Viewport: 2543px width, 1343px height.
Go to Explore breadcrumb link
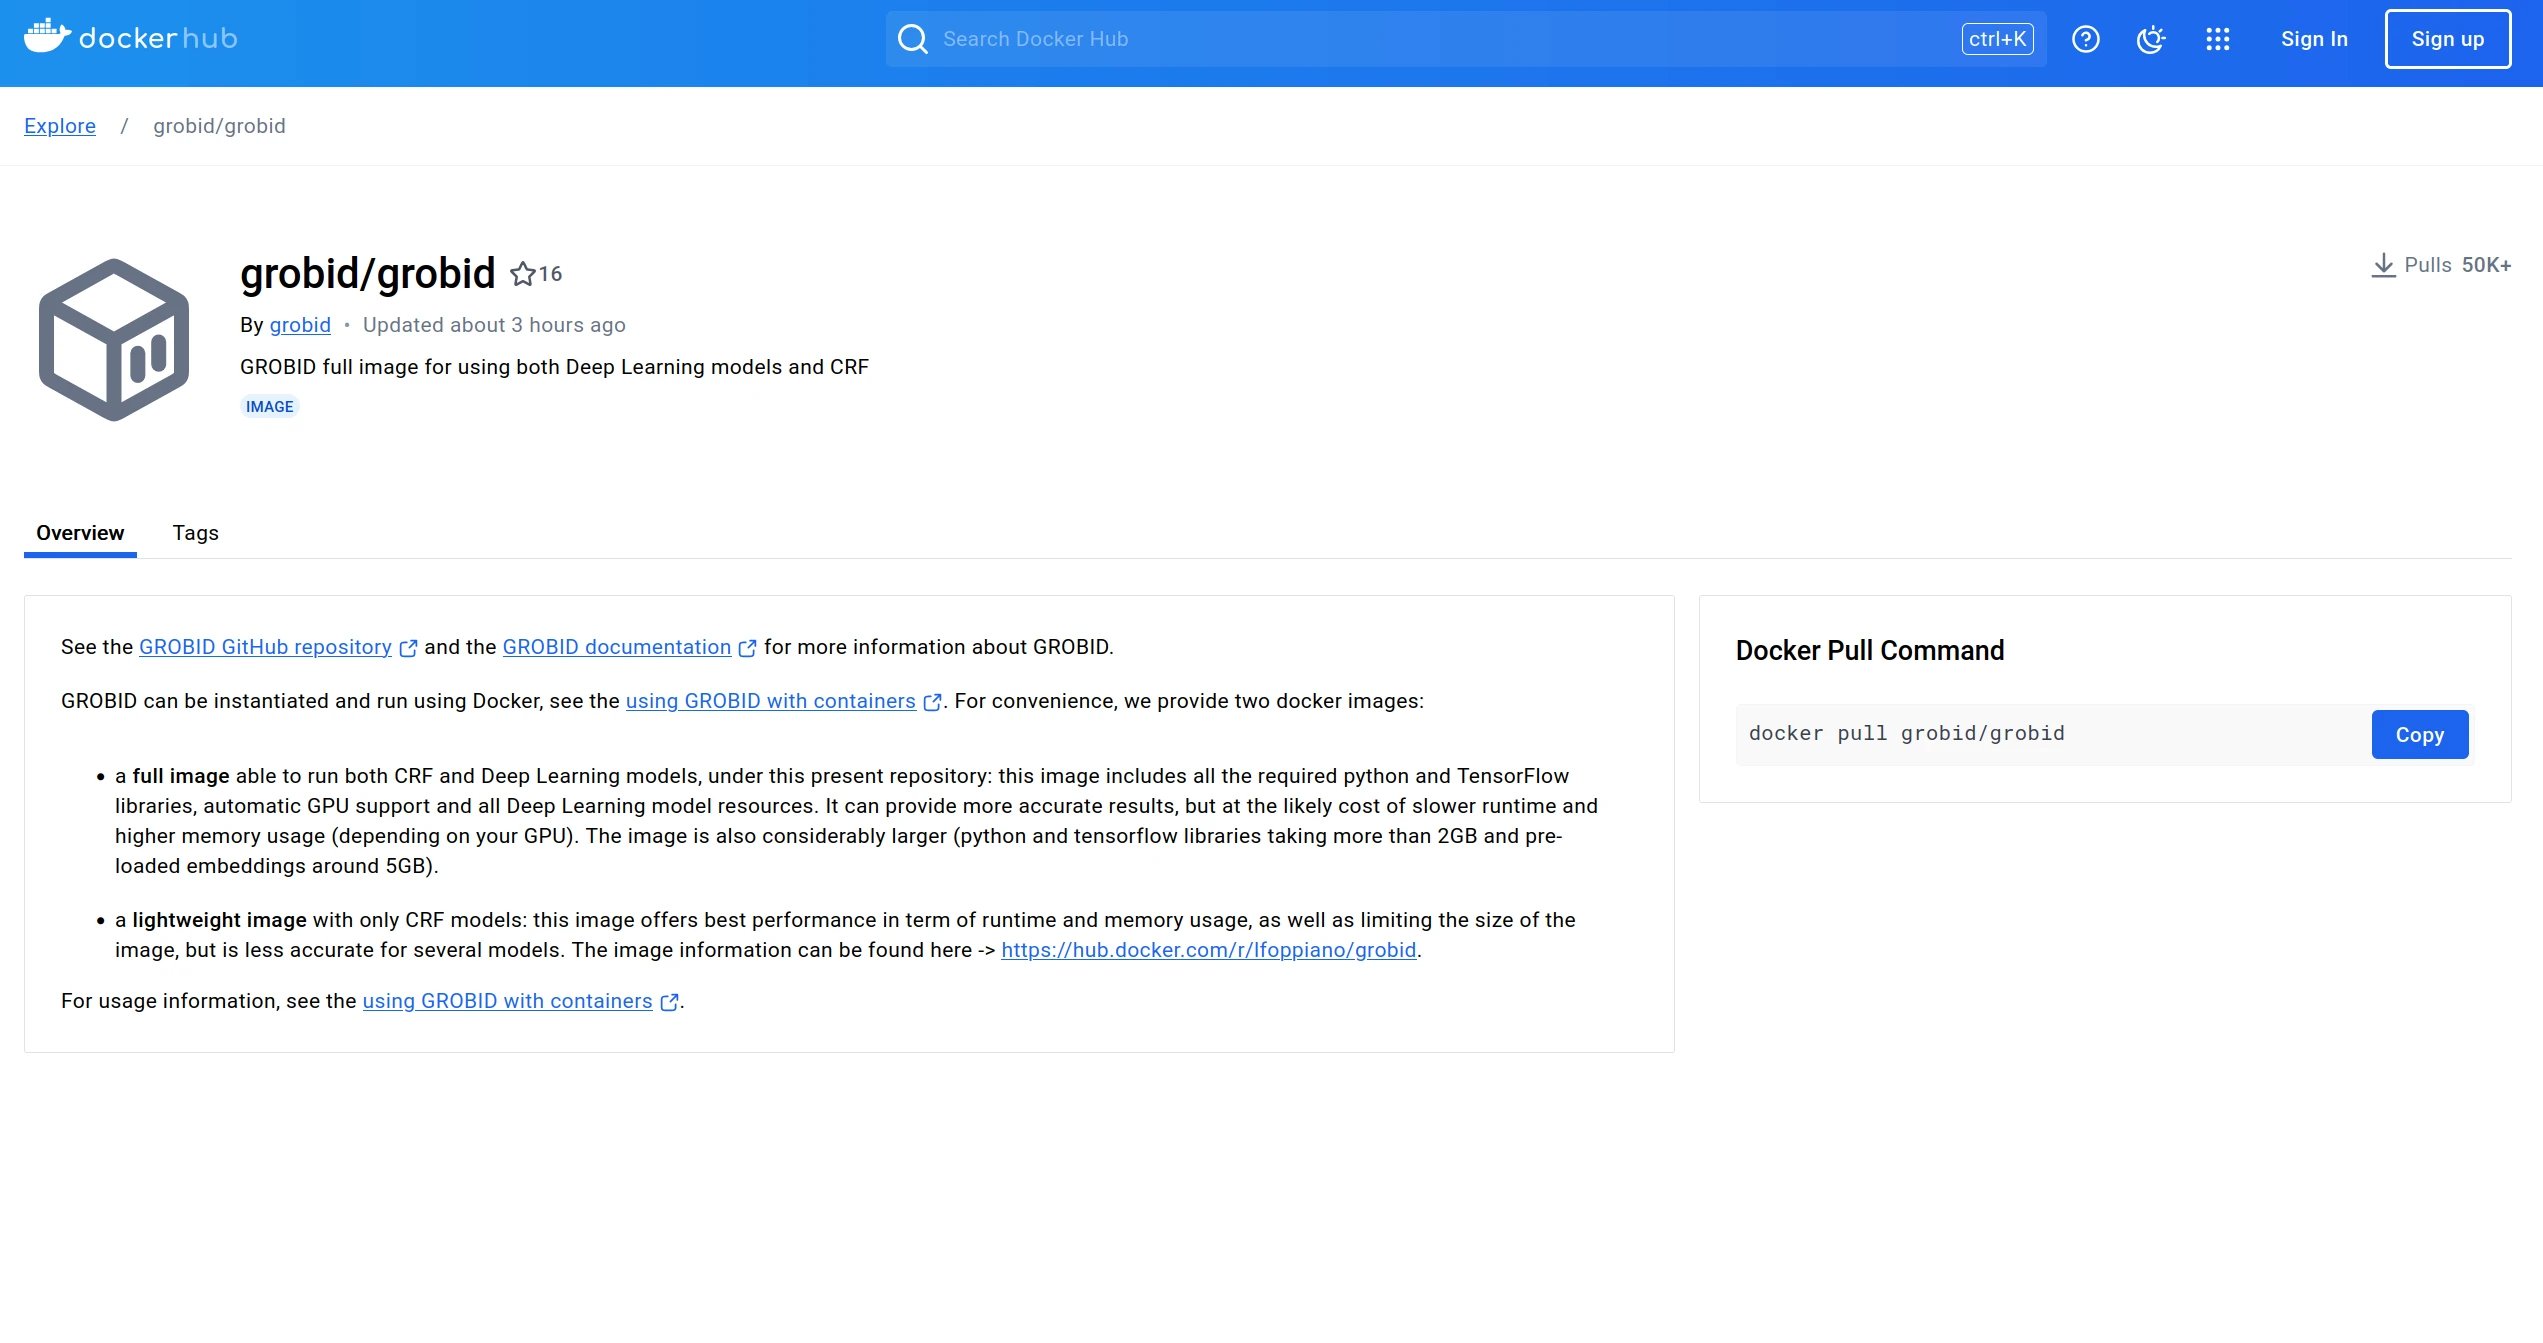click(60, 126)
